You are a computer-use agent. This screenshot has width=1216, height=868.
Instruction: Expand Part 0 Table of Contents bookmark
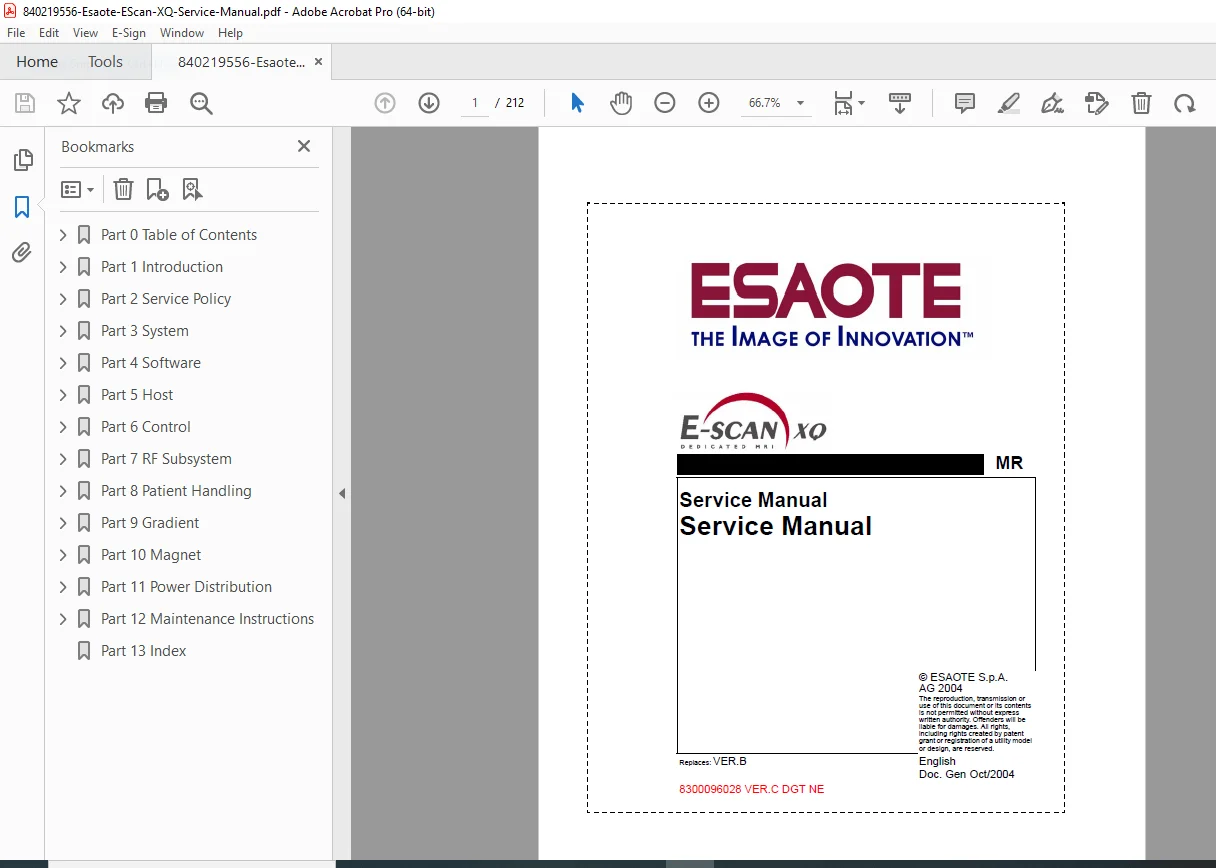[x=63, y=235]
